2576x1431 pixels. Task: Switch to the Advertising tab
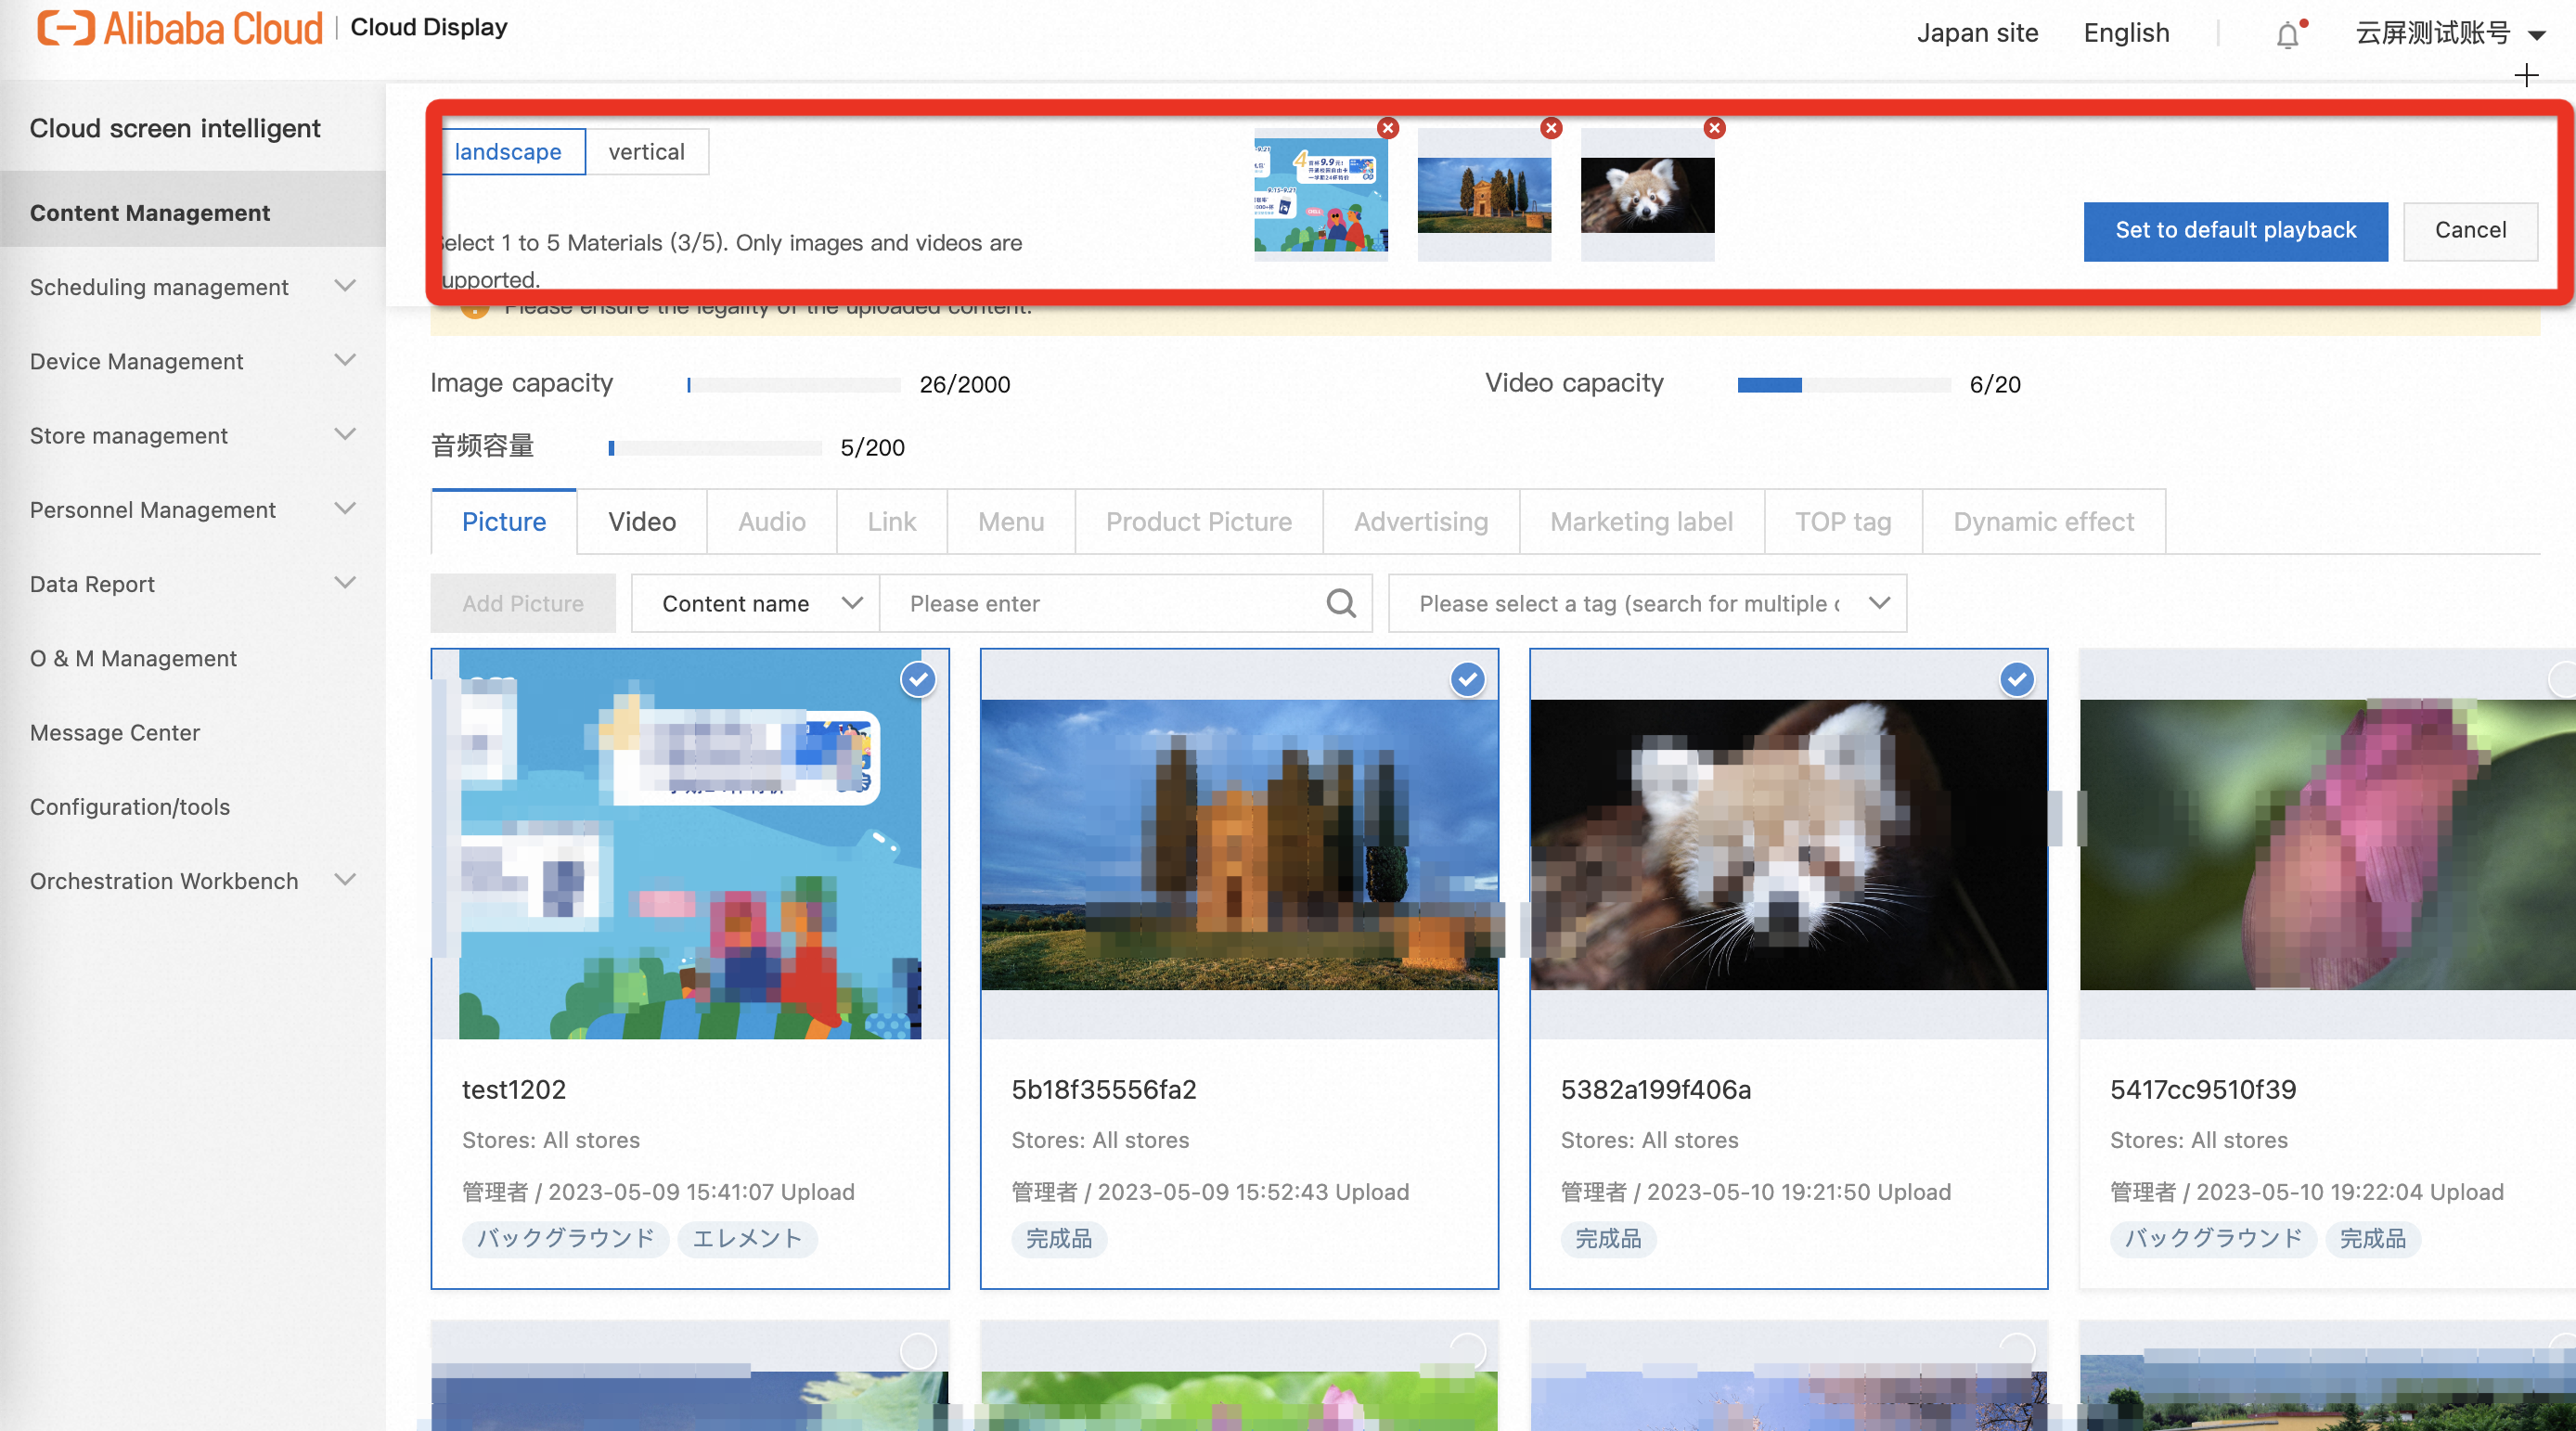pos(1421,521)
